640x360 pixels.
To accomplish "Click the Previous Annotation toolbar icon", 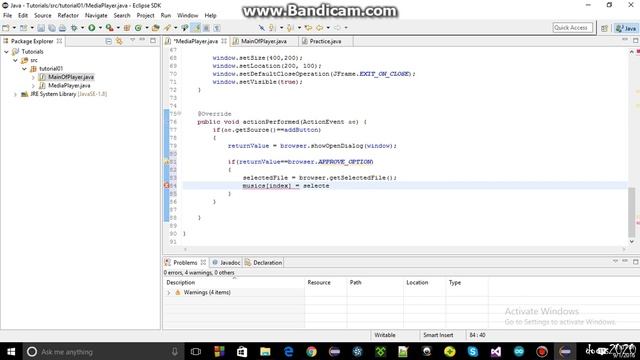I will click(x=290, y=28).
